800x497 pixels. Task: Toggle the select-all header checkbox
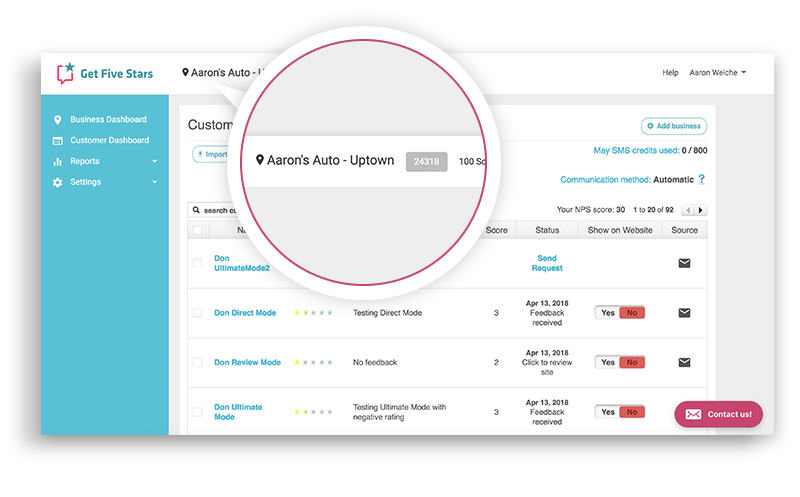[197, 230]
